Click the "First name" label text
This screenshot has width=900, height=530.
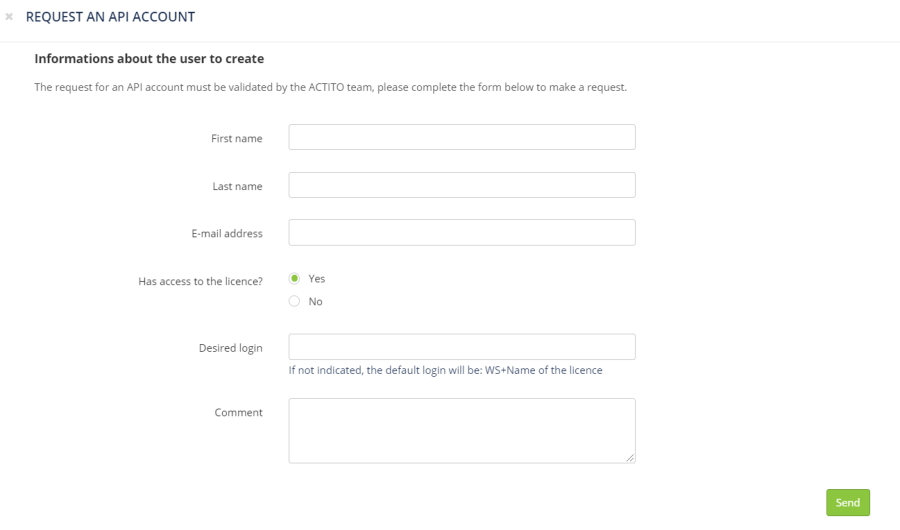[x=236, y=138]
